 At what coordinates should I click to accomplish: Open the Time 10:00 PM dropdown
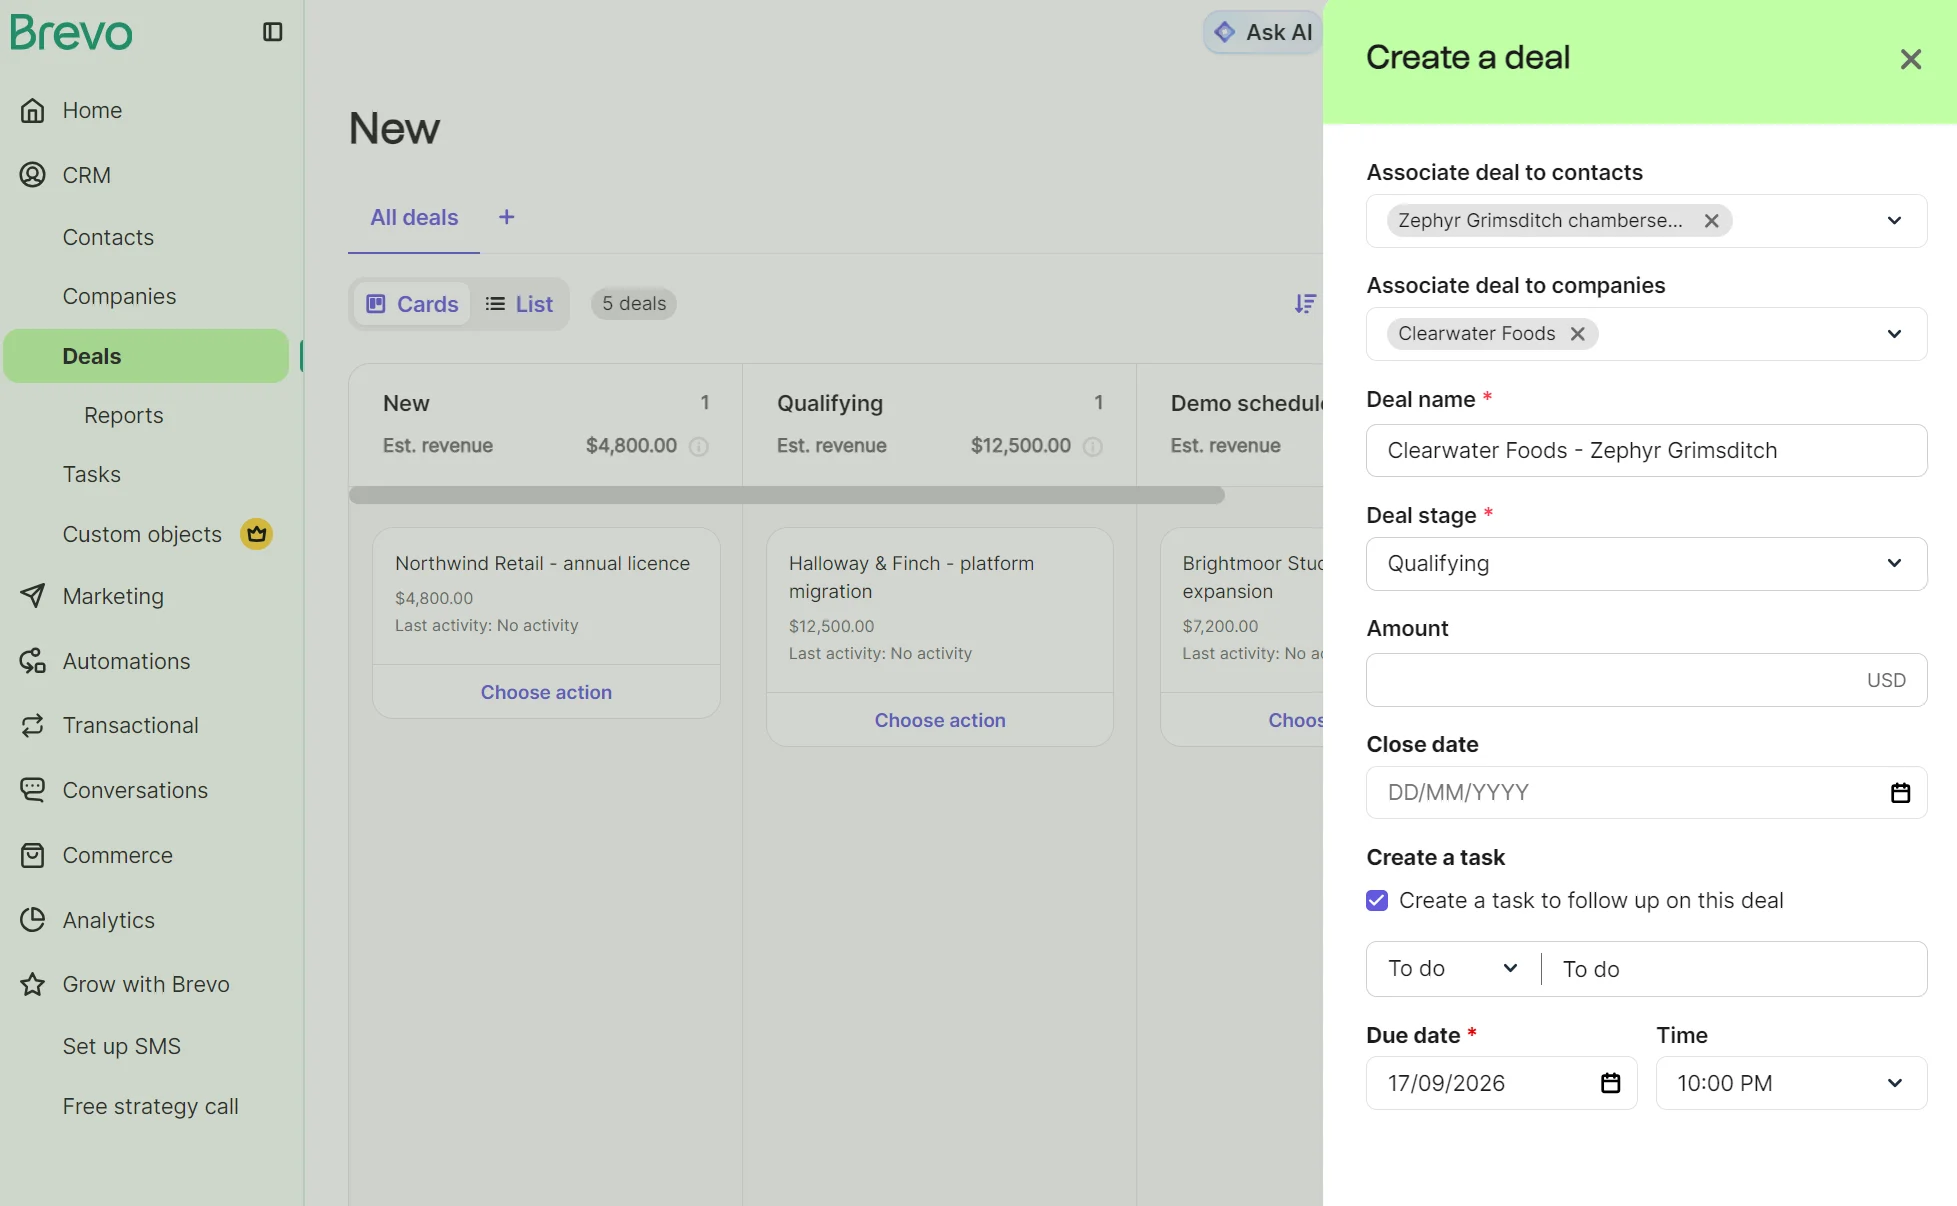coord(1792,1083)
